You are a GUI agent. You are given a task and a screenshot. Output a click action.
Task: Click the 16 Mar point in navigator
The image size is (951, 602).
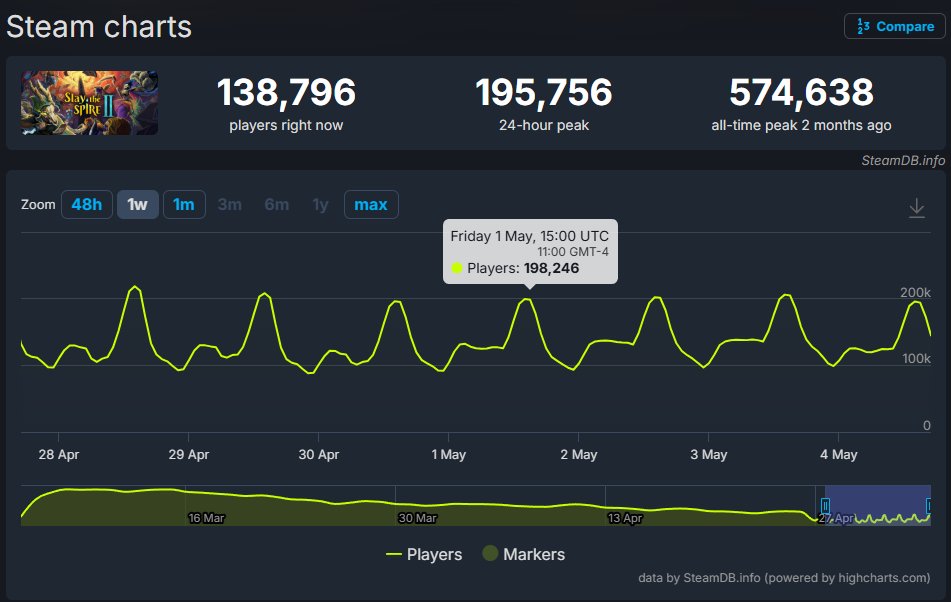coord(206,518)
